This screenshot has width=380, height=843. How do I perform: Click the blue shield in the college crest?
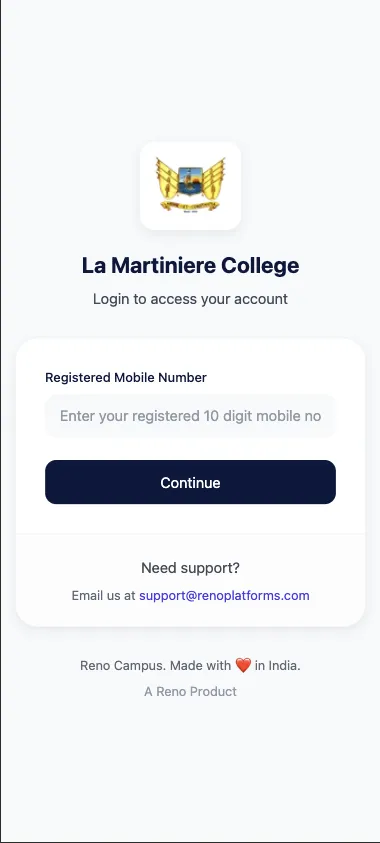[x=190, y=181]
